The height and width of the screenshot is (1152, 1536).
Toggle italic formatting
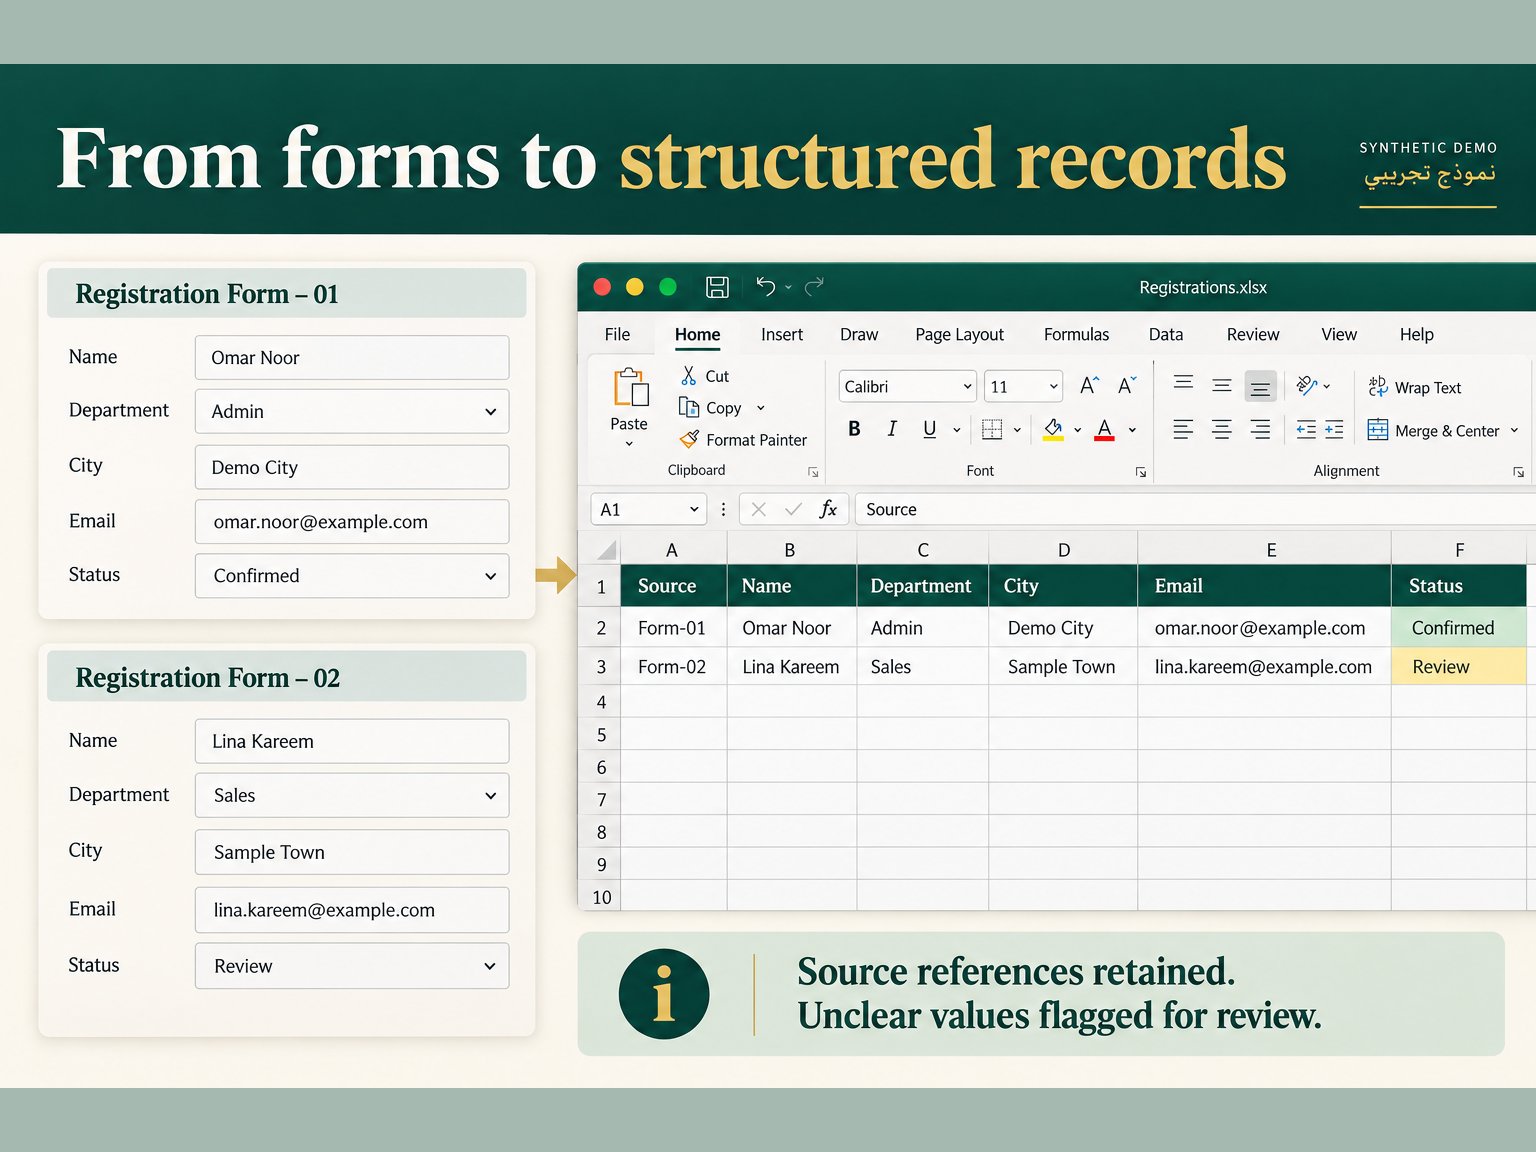tap(891, 429)
